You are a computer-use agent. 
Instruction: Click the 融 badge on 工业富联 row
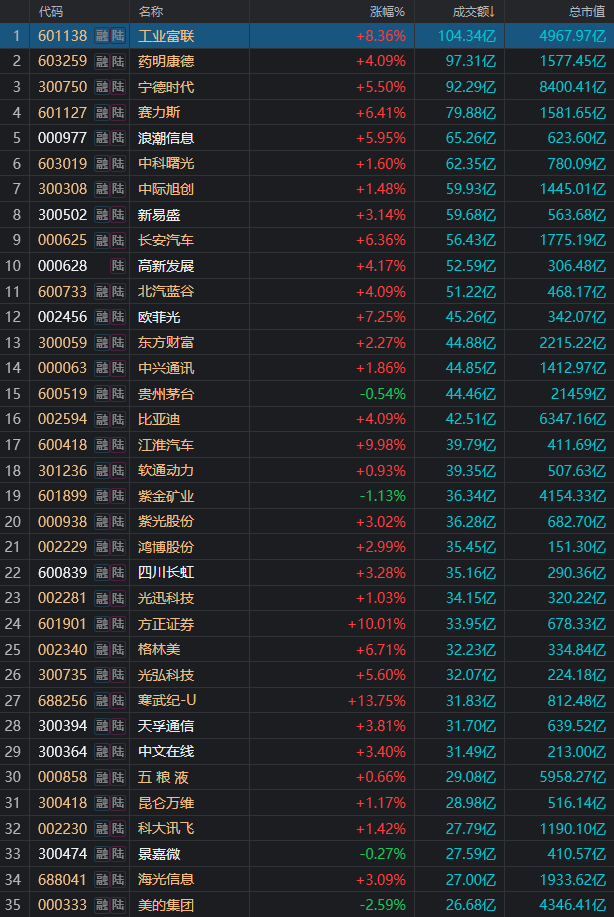[102, 36]
